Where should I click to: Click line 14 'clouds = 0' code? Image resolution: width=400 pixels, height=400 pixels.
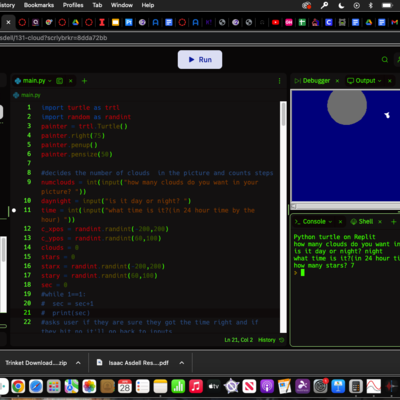[60, 248]
